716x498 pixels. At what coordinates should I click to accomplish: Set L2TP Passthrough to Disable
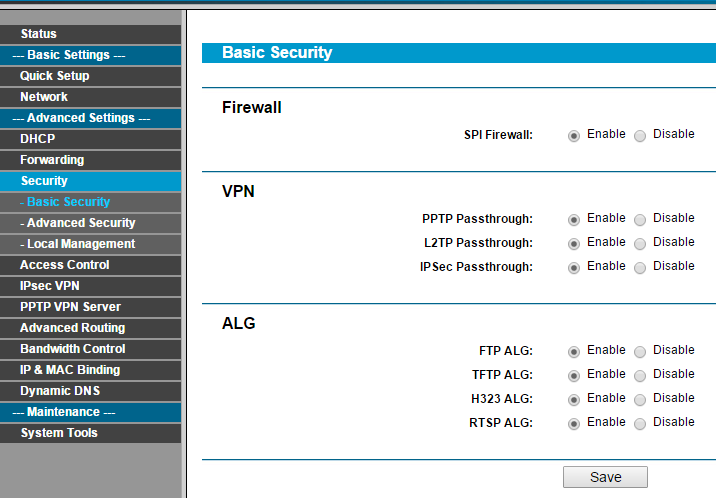click(x=640, y=243)
